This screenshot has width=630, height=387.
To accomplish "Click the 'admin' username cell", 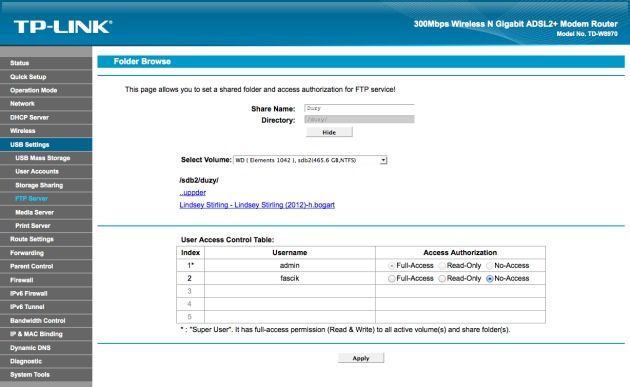I will click(x=290, y=266).
